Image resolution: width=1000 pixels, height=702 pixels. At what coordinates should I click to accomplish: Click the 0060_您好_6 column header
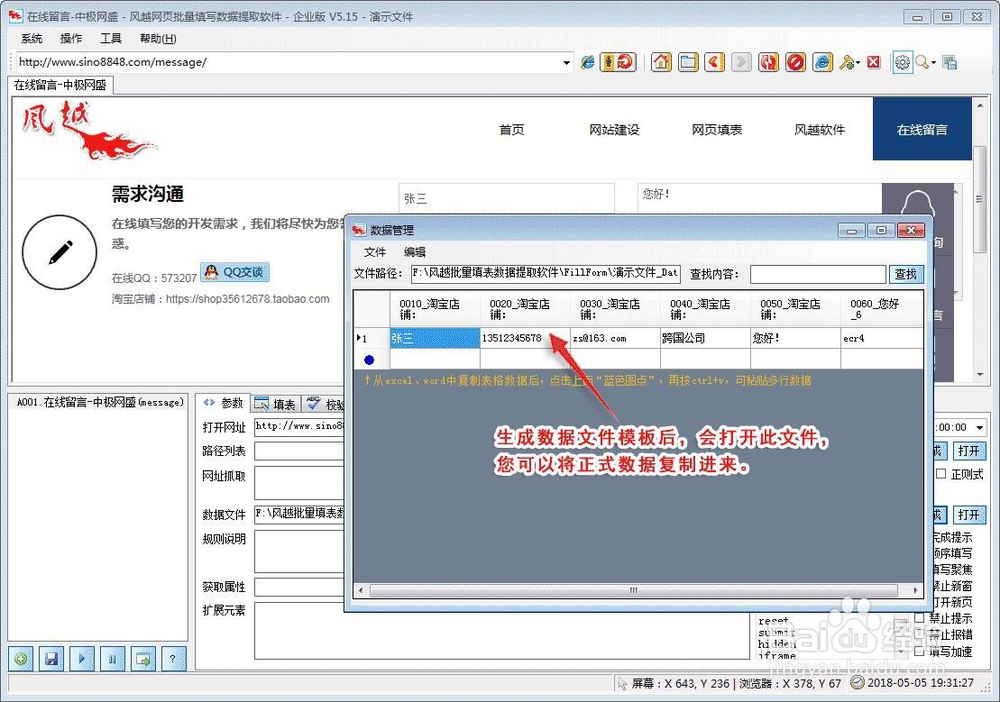(x=881, y=309)
